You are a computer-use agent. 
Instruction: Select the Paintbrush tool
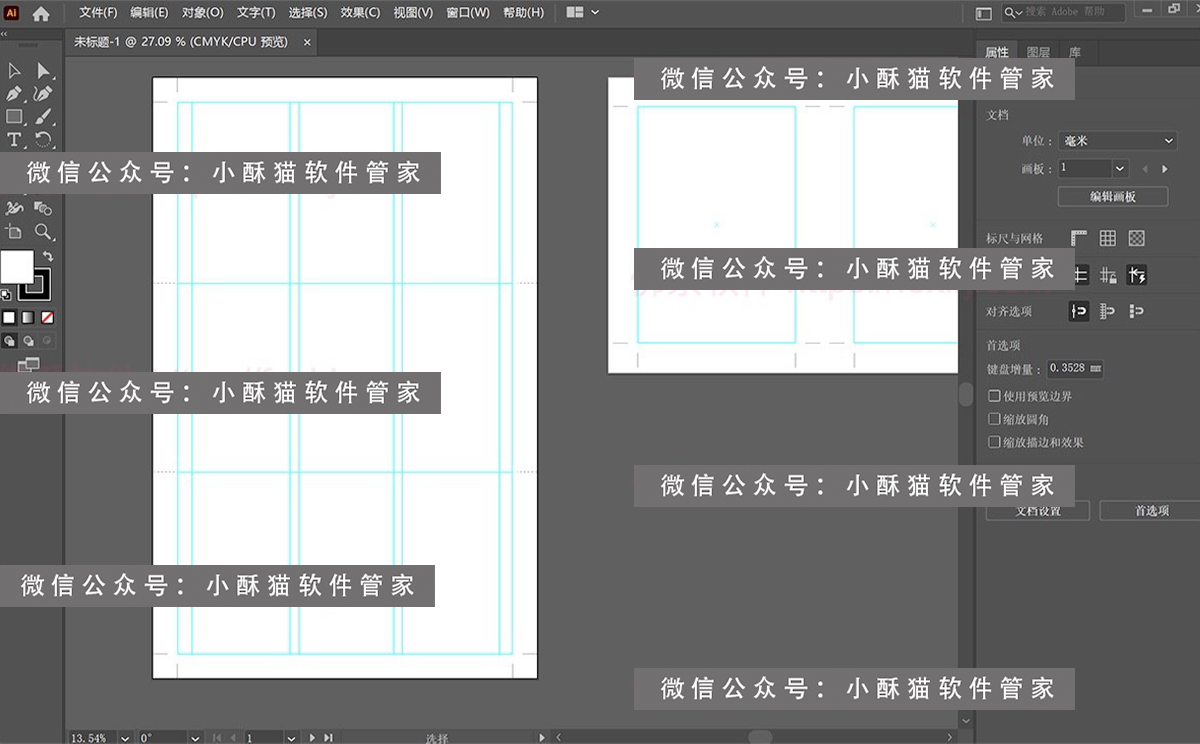(44, 116)
